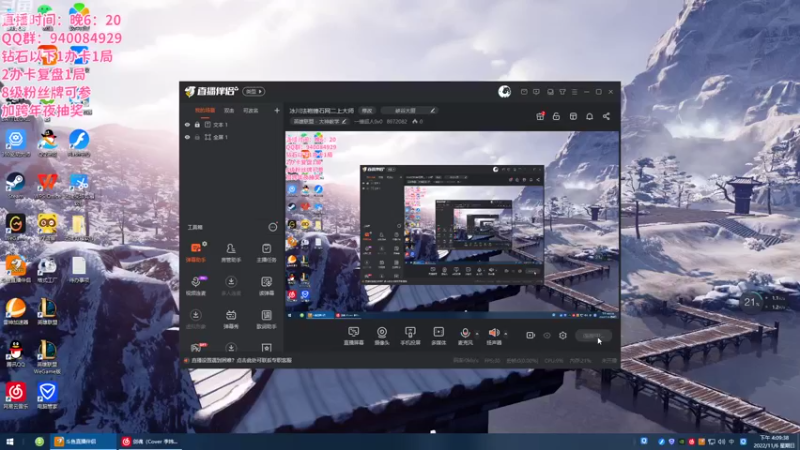Open the mode switch pill beside the app logo
Viewport: 800px width, 450px height.
click(x=254, y=91)
